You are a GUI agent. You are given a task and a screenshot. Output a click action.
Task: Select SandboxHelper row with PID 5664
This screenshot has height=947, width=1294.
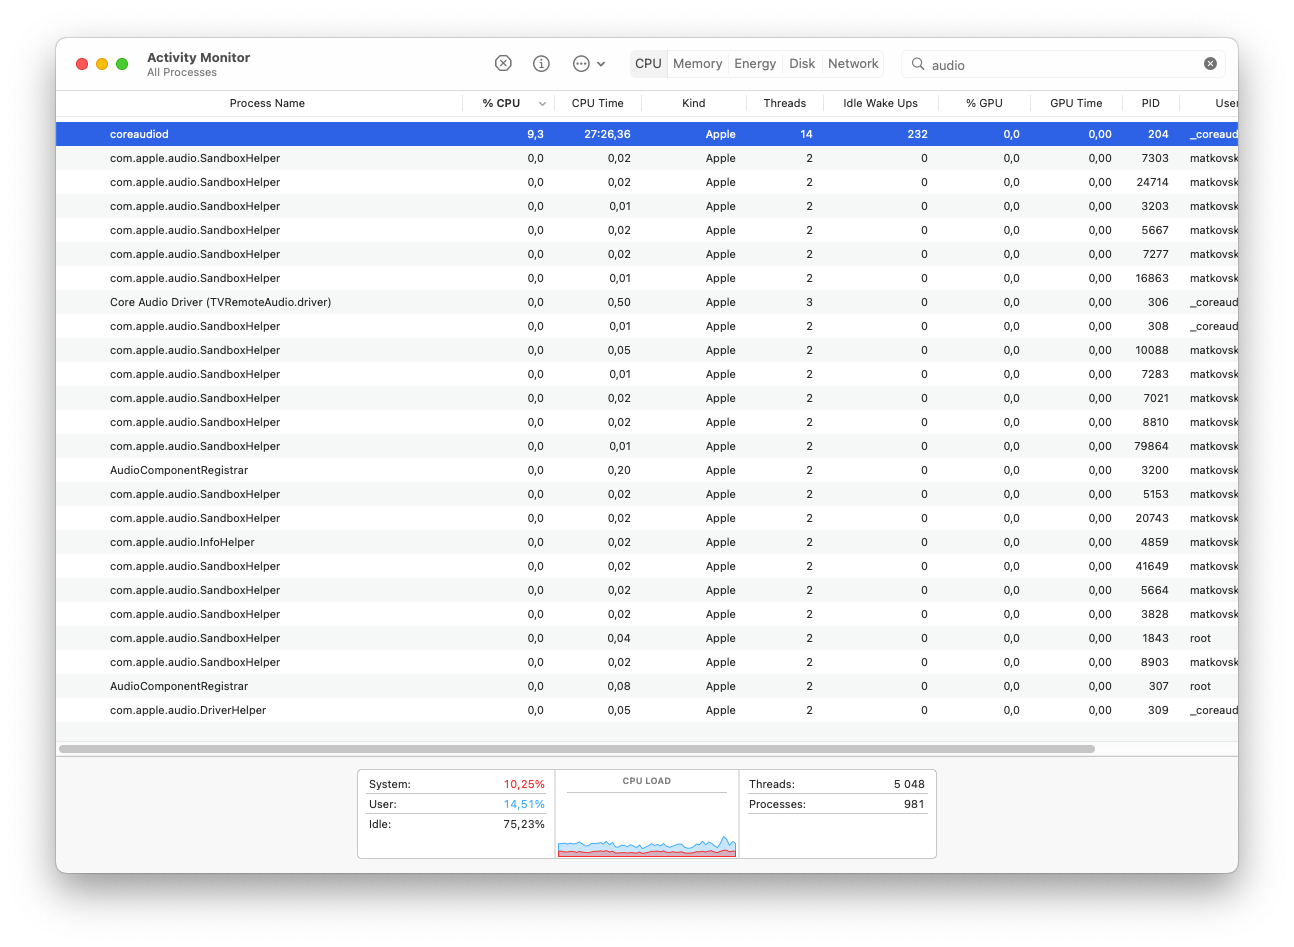647,590
